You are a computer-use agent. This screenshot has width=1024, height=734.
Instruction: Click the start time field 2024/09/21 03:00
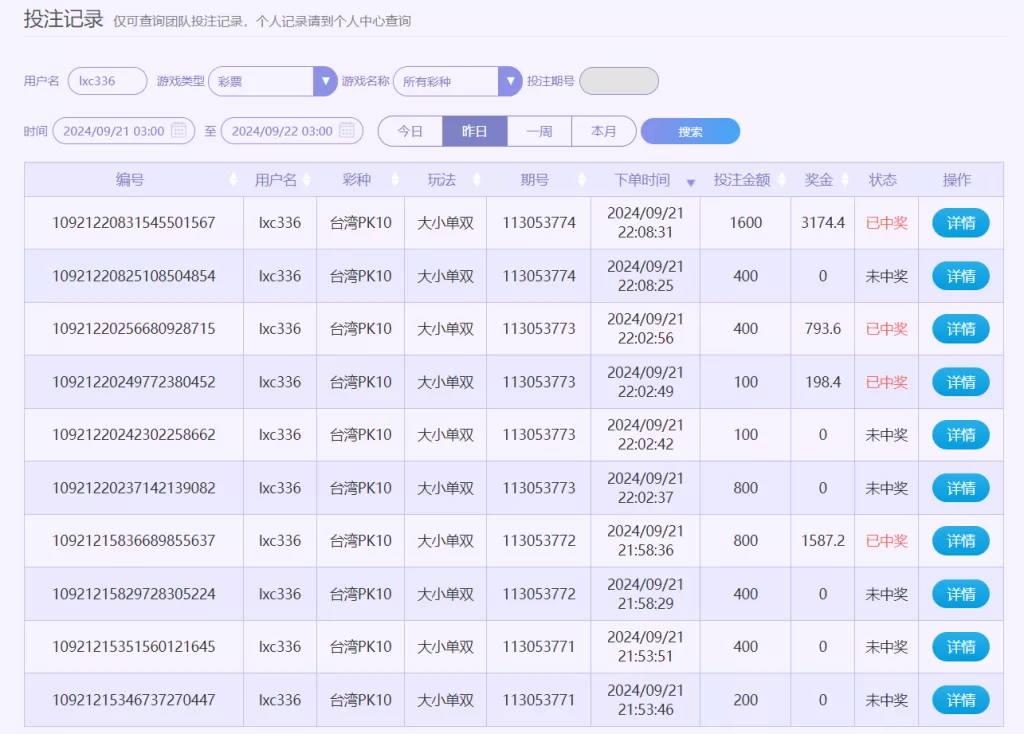[x=123, y=131]
